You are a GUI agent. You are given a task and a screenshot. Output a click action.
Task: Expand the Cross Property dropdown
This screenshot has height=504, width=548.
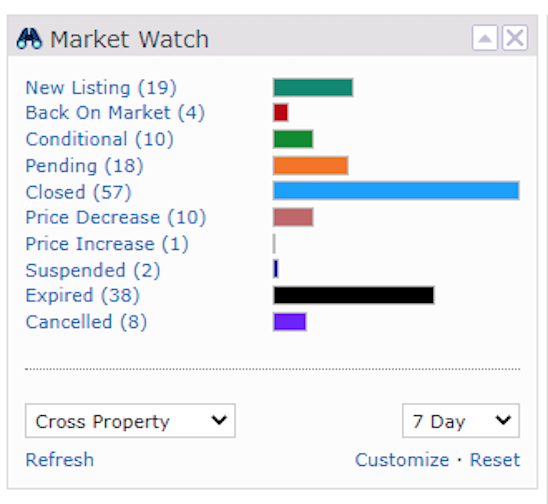coord(130,421)
